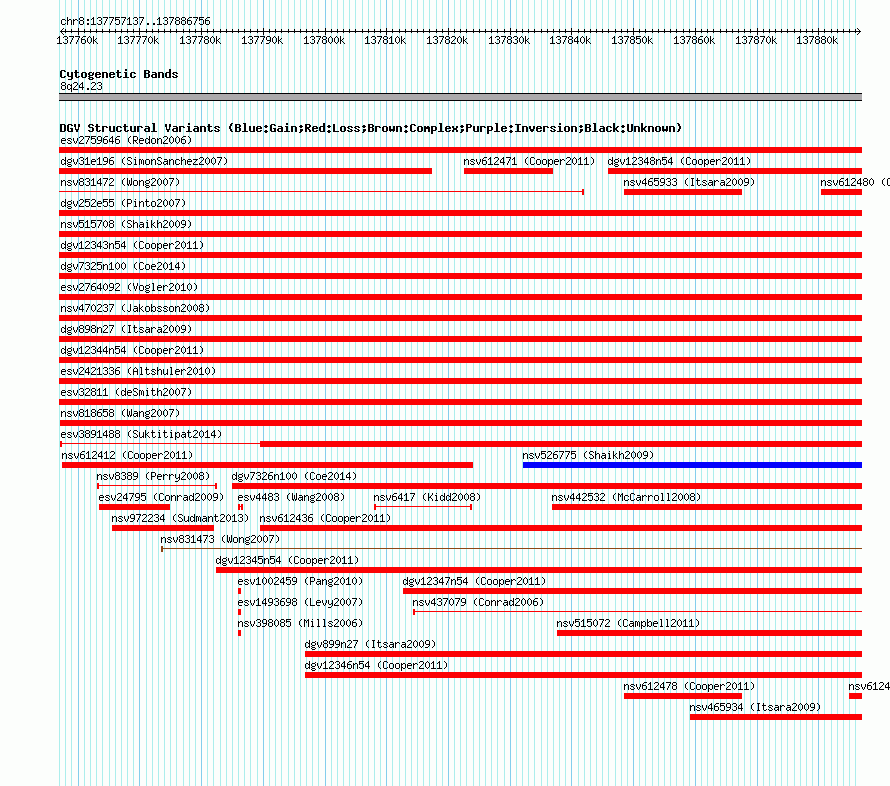This screenshot has height=786, width=890.
Task: Click dgv898n27 (Itsara2009) label
Action: [126, 329]
